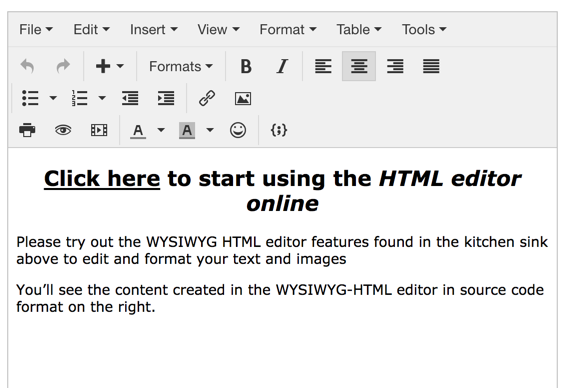Open the text color picker arrow
The height and width of the screenshot is (388, 567).
(x=161, y=130)
